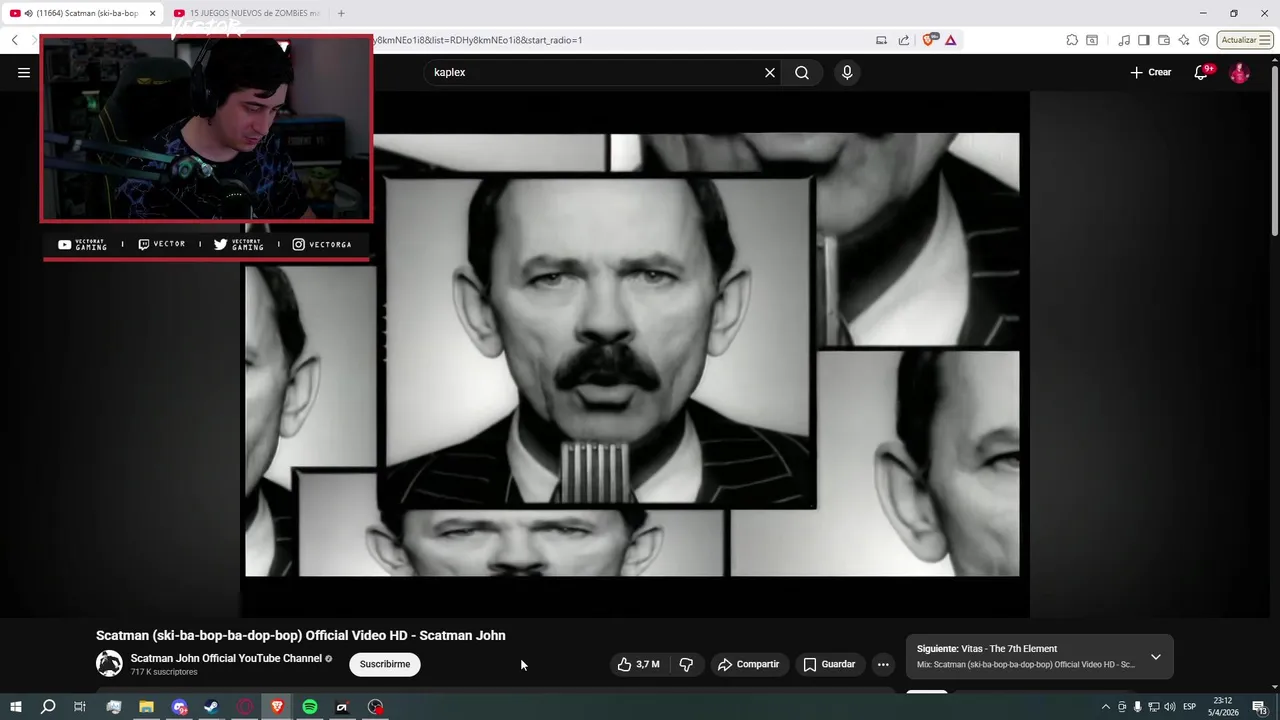Open the account avatar menu
Viewport: 1280px width, 720px height.
(1239, 72)
